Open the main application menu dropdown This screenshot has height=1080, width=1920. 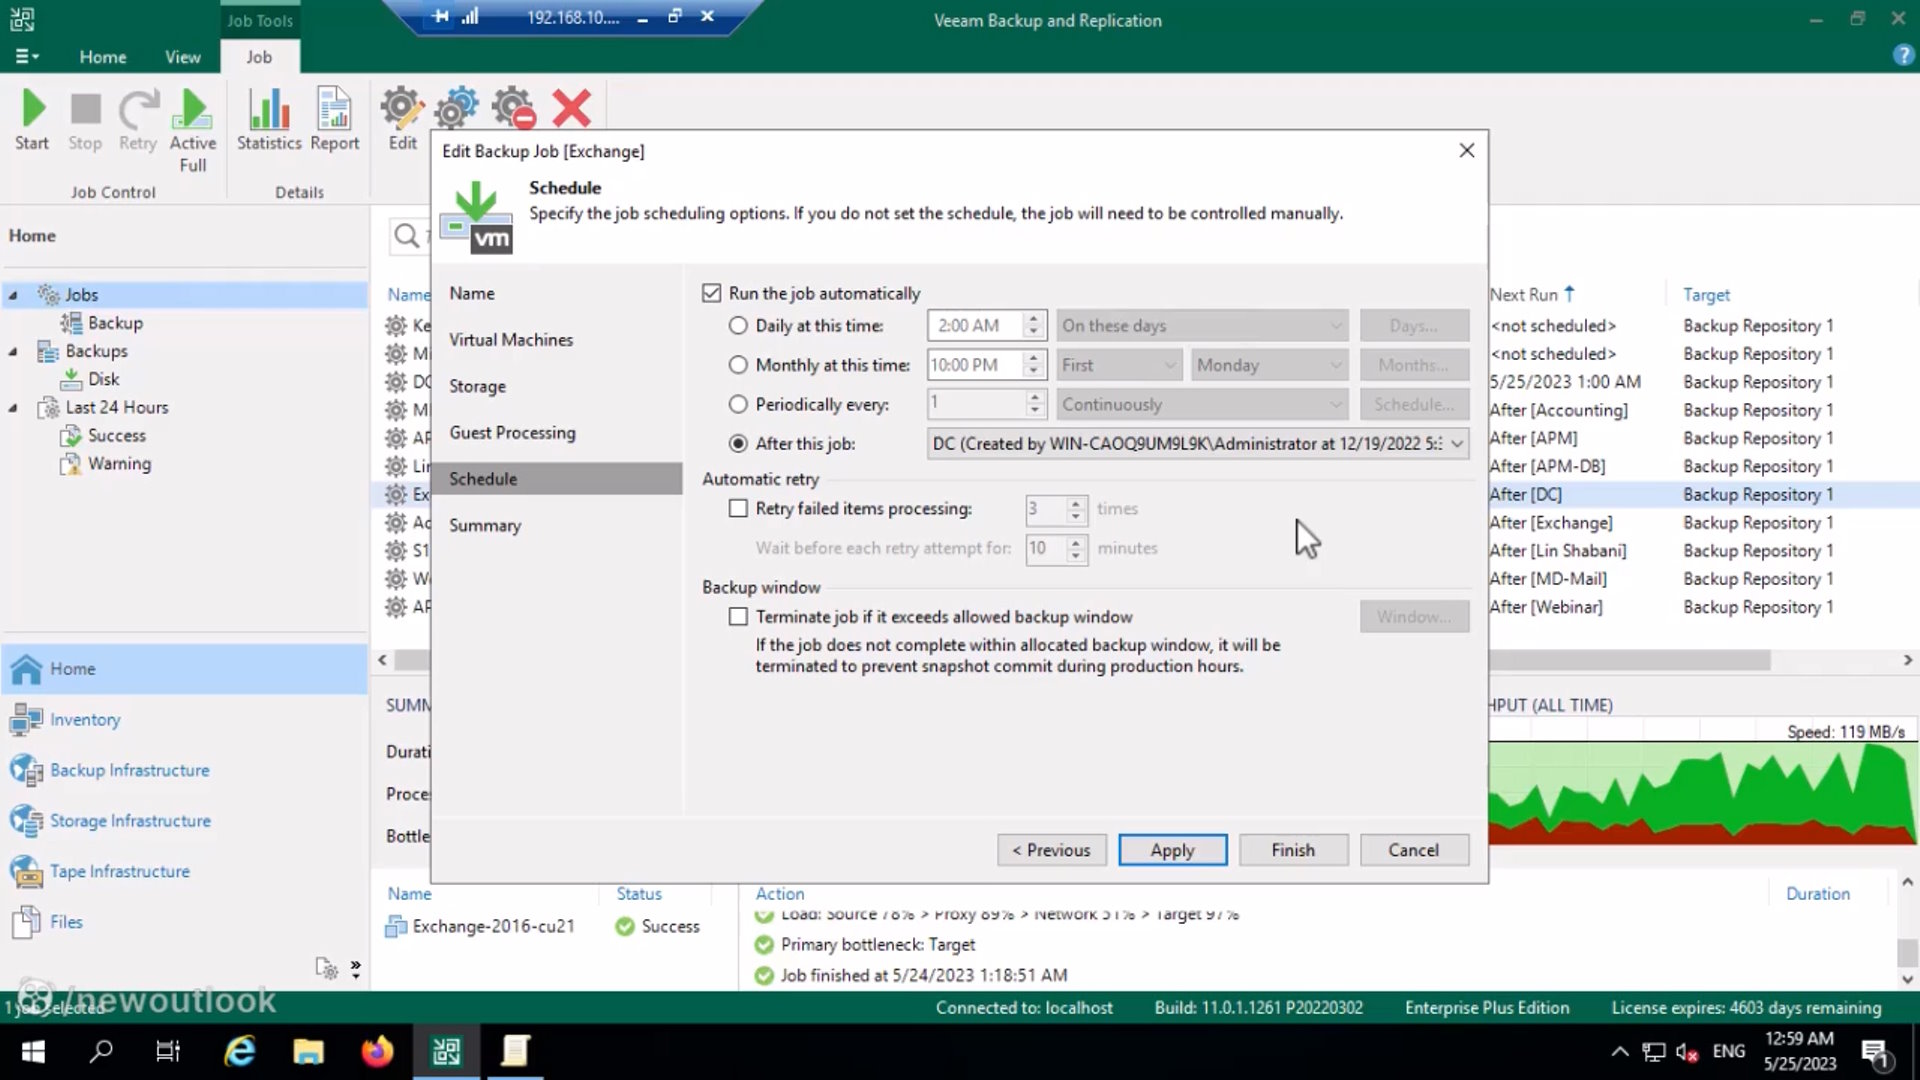(27, 56)
